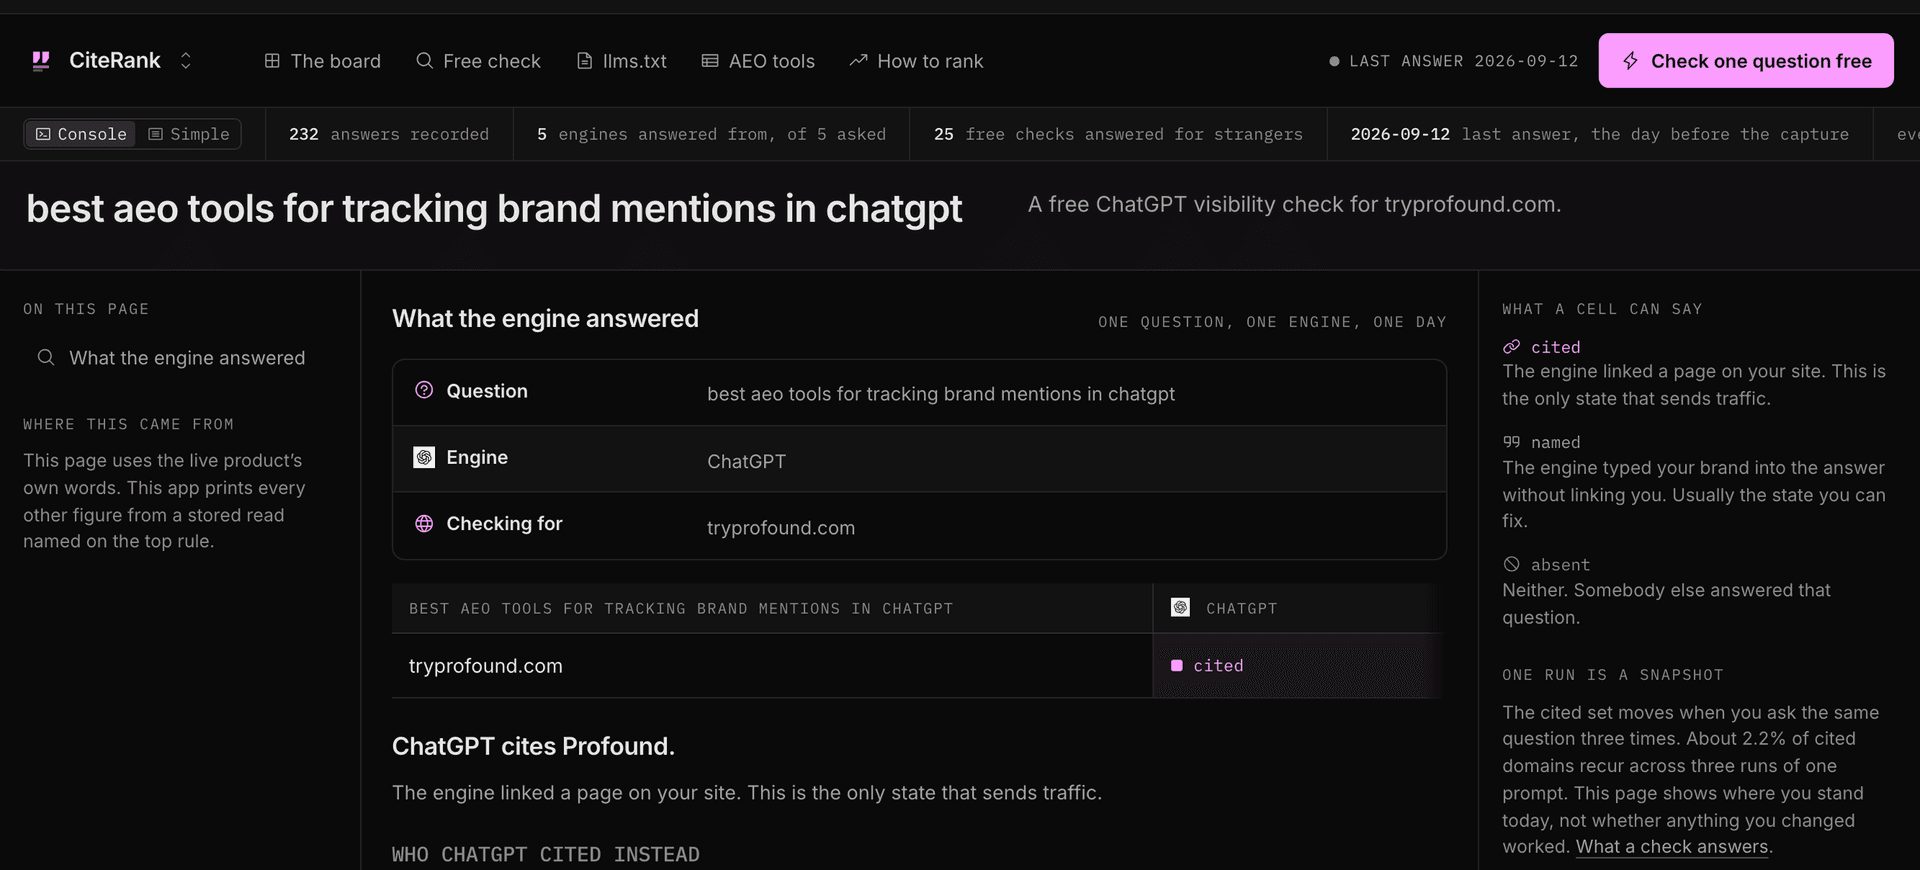
Task: Click the ChatGPT engine value
Action: click(x=746, y=461)
